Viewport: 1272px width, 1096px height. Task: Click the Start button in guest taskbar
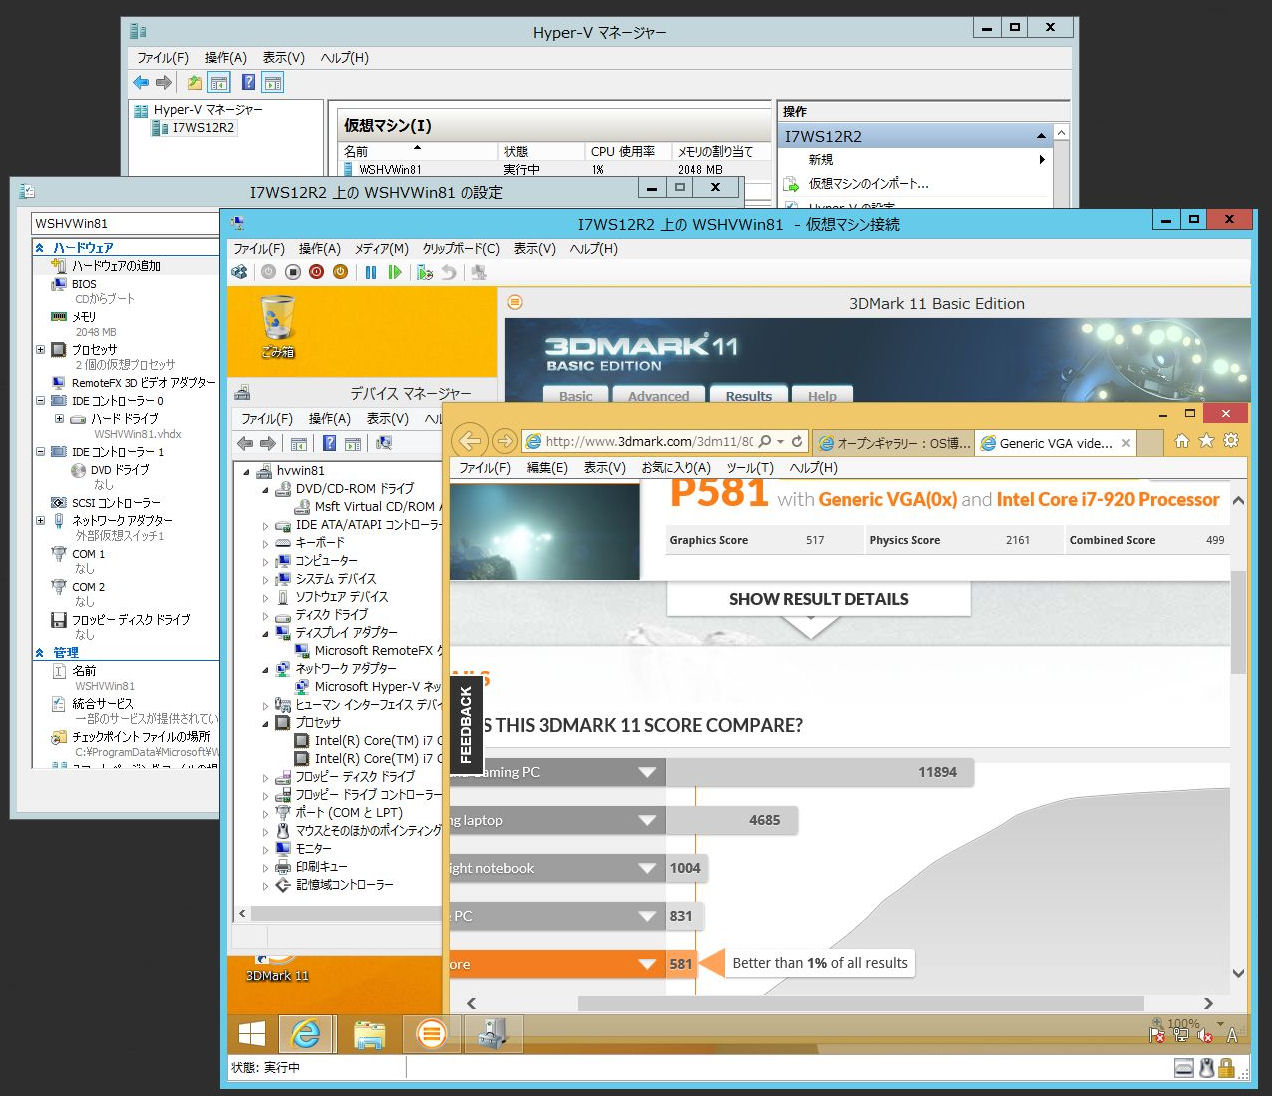click(x=252, y=1033)
